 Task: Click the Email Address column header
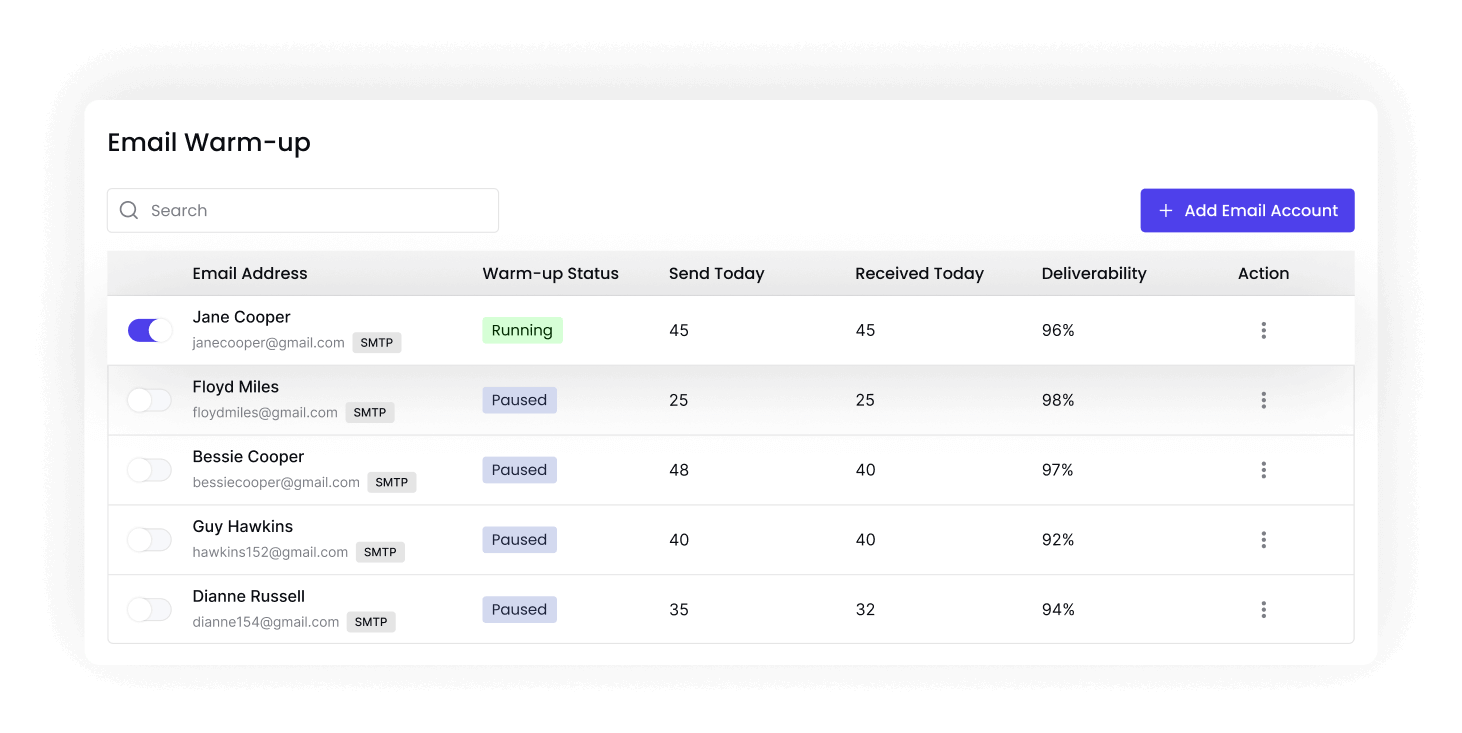250,273
